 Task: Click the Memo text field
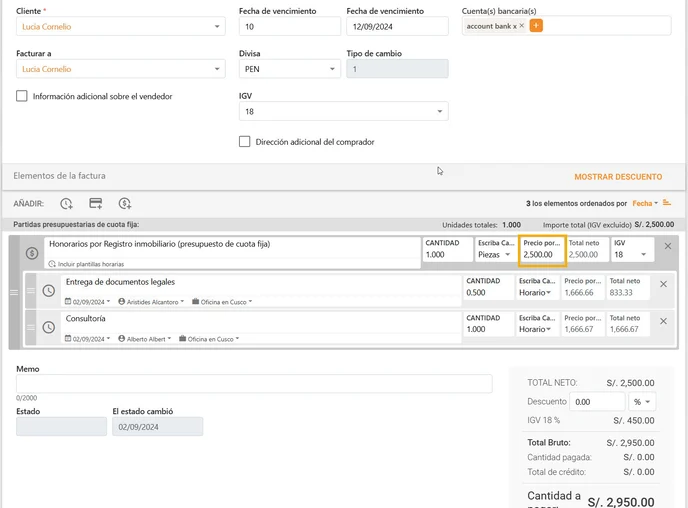(x=254, y=384)
